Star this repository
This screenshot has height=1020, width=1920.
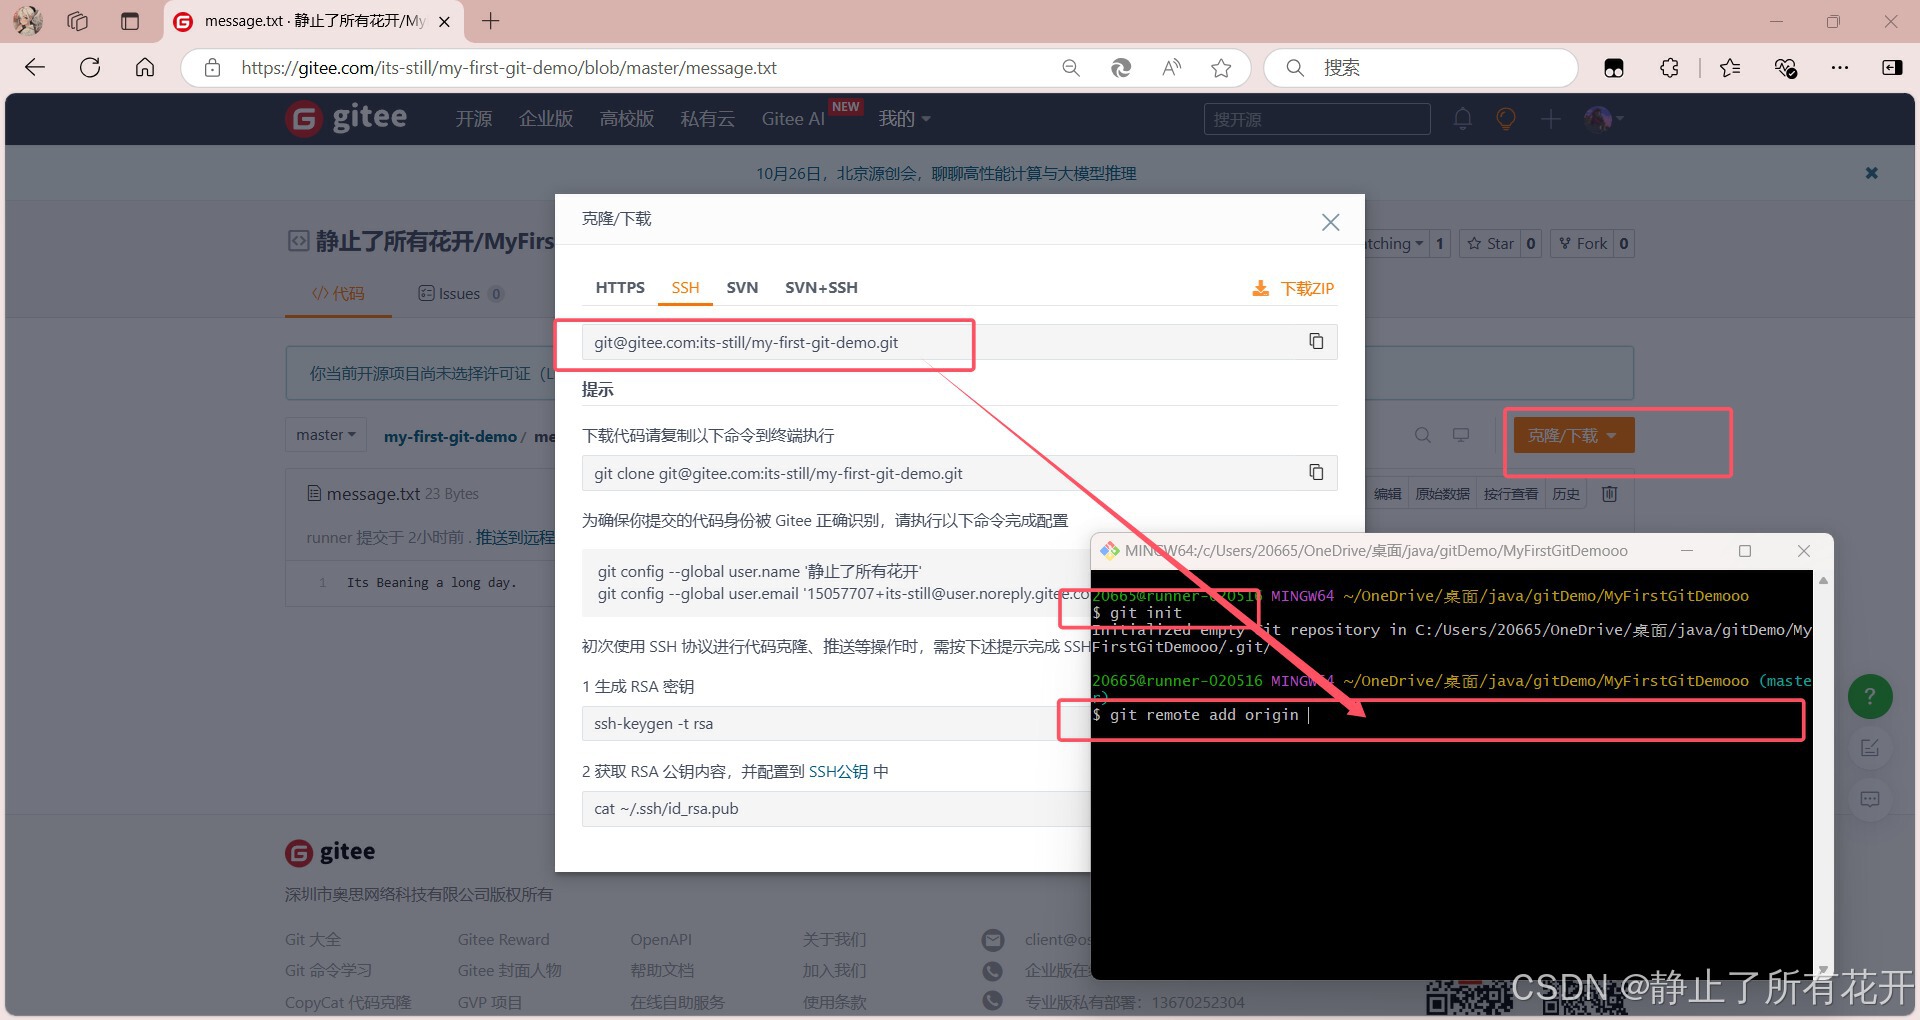pyautogui.click(x=1490, y=243)
